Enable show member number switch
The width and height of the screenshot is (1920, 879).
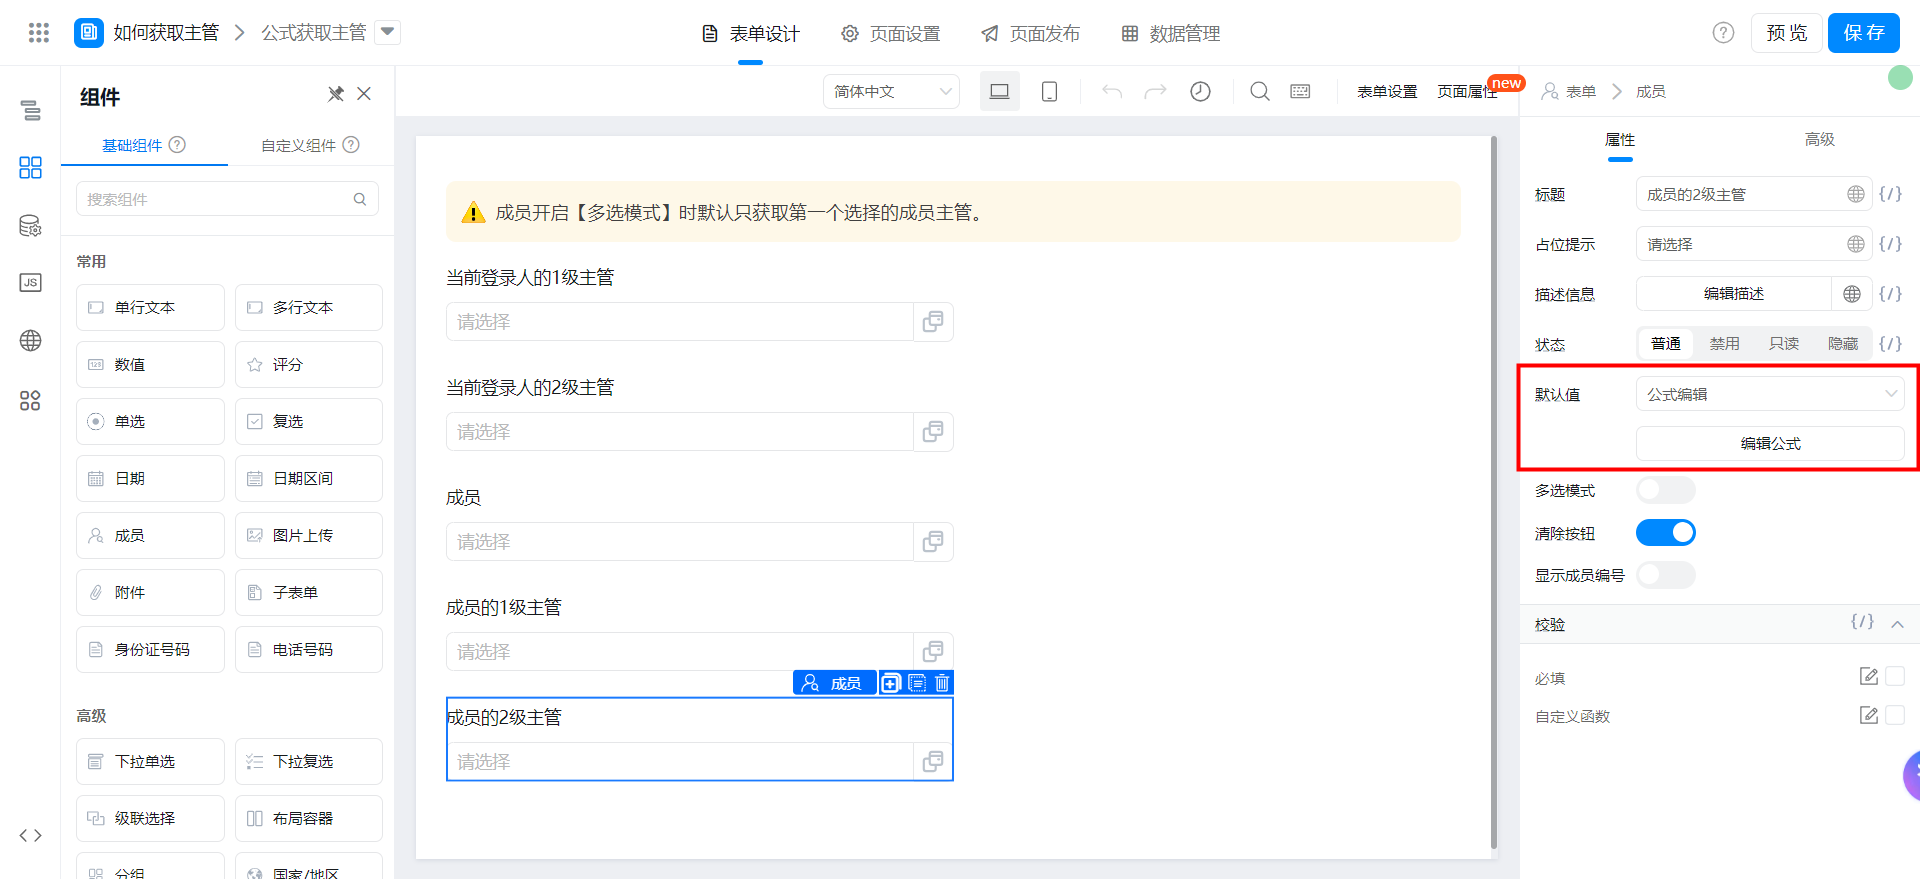tap(1666, 575)
